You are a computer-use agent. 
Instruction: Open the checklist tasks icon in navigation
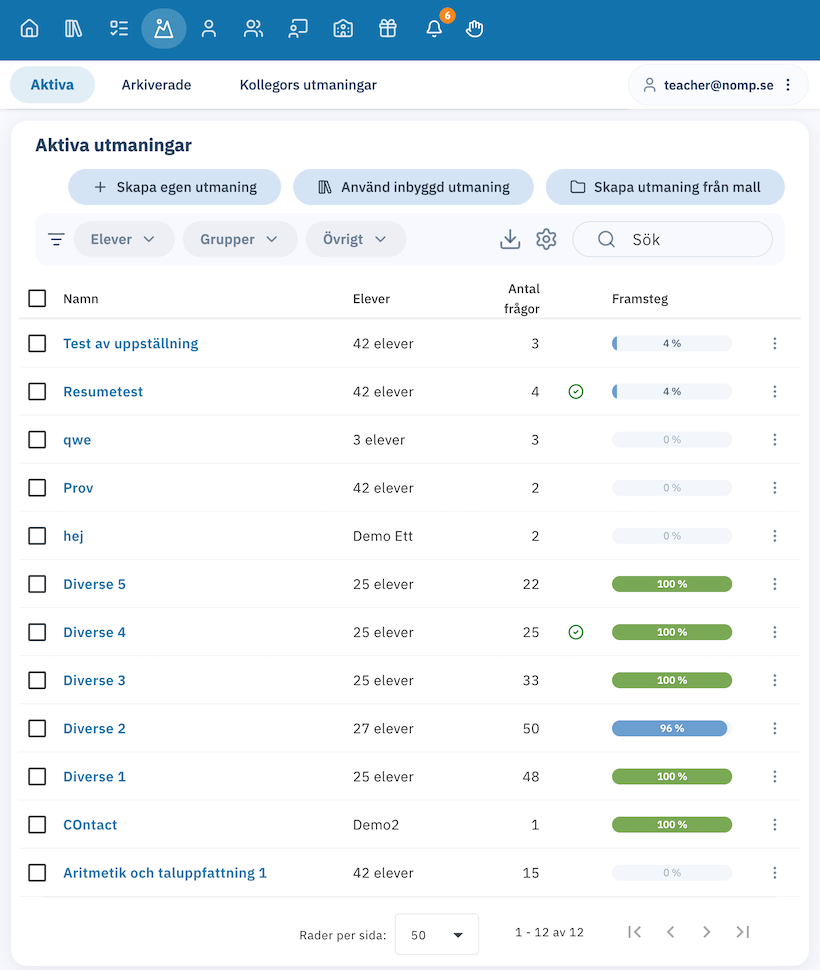pyautogui.click(x=119, y=28)
